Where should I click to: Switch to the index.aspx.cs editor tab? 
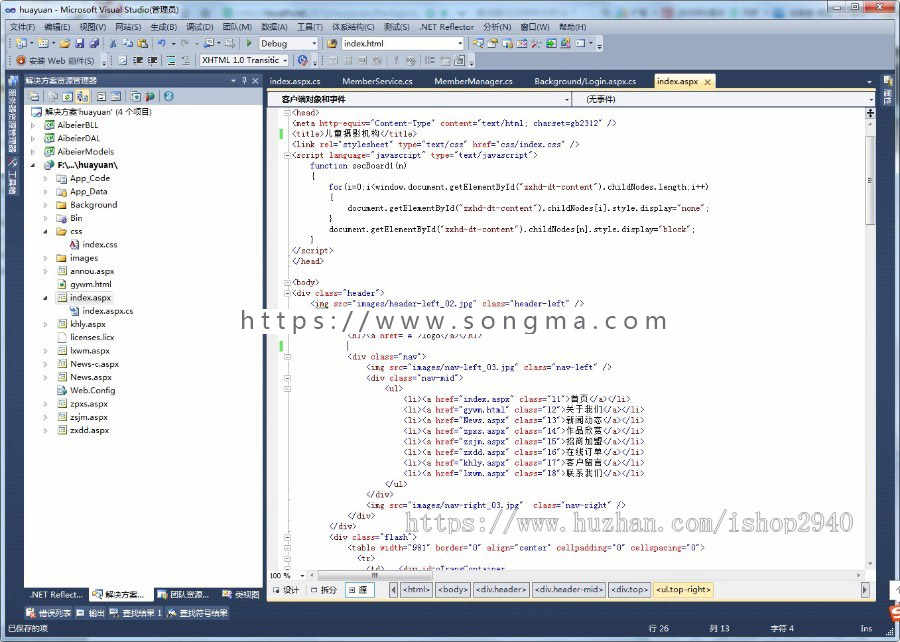click(x=295, y=81)
